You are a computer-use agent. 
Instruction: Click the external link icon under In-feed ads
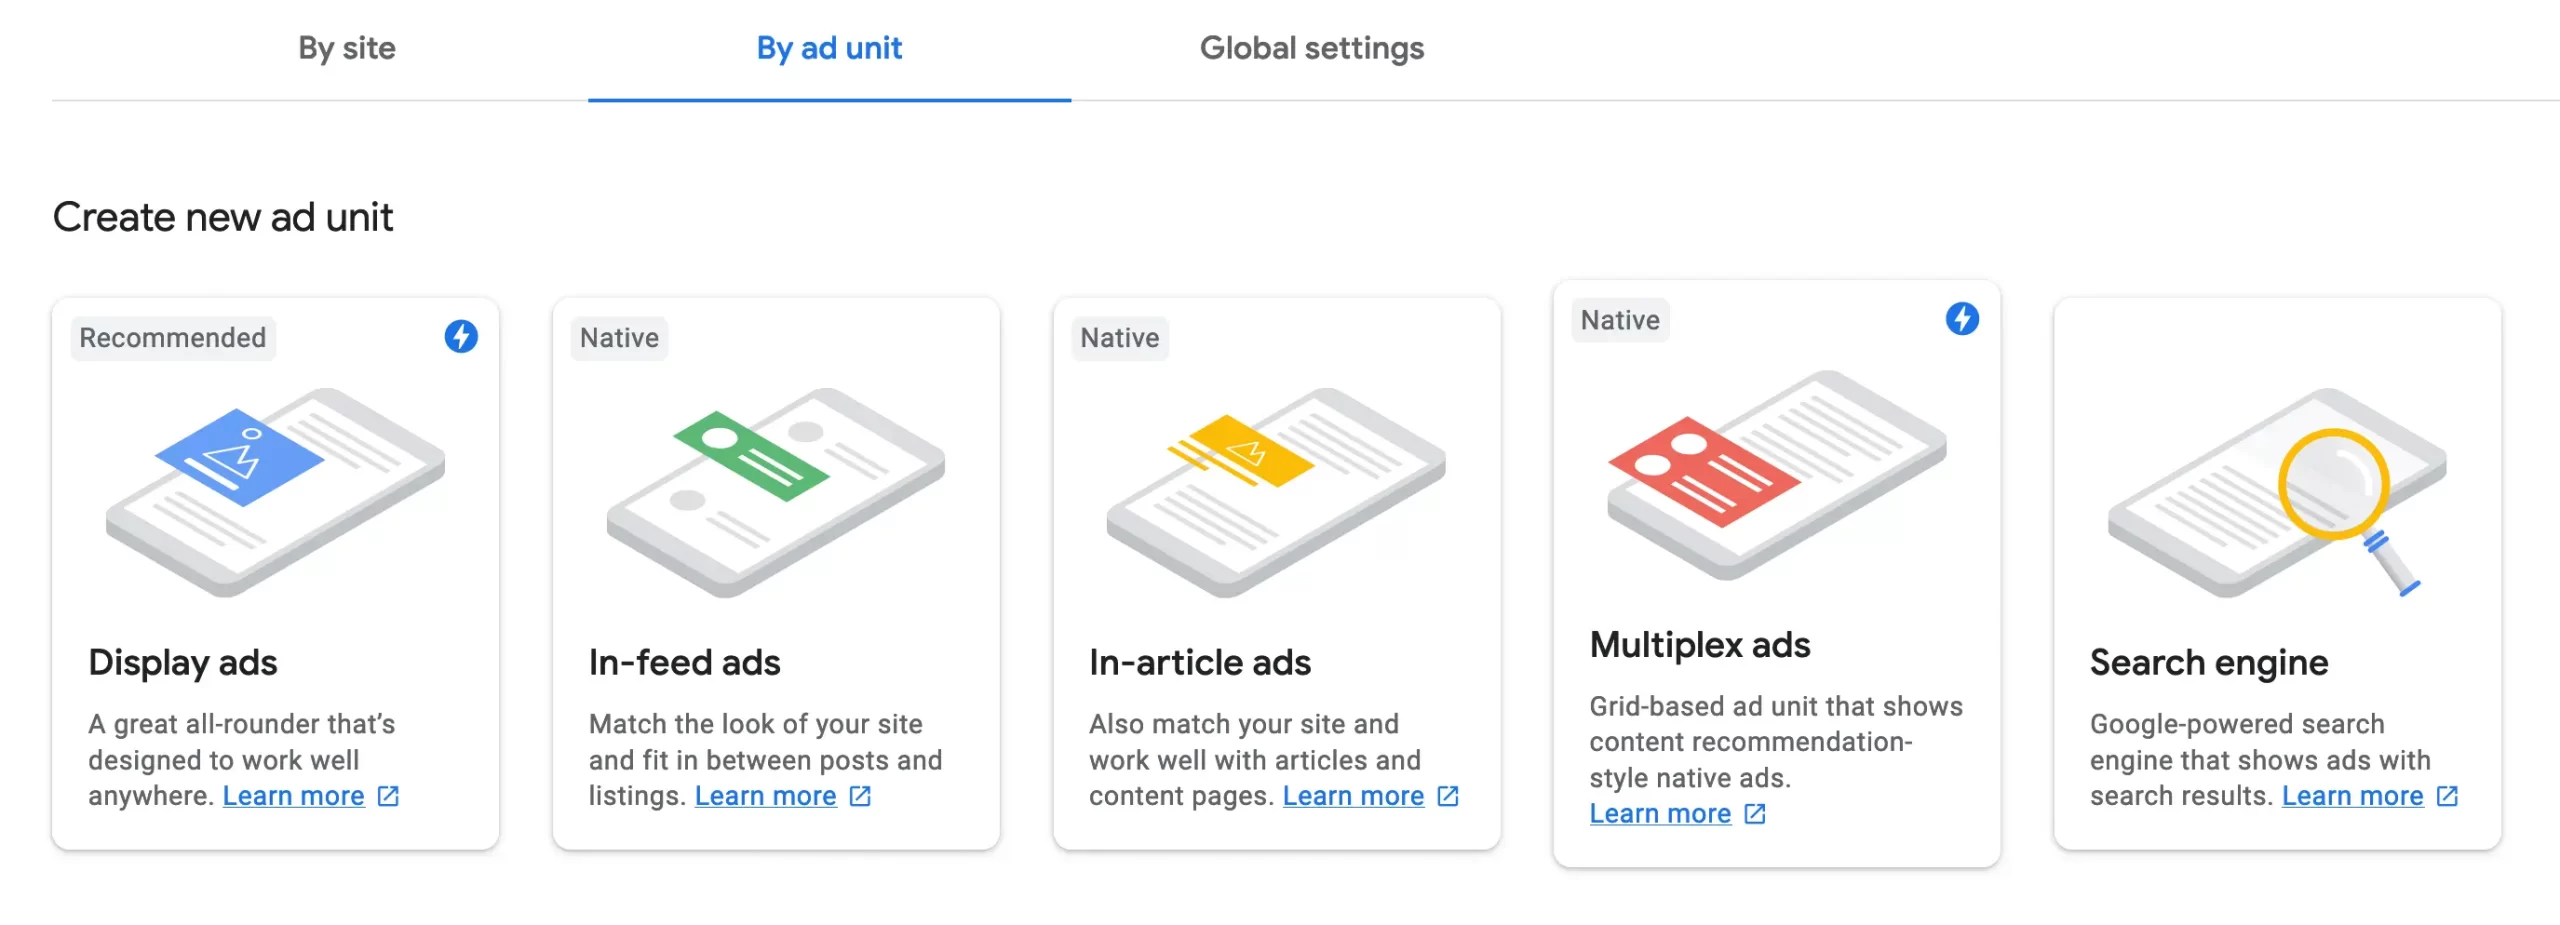pyautogui.click(x=860, y=796)
